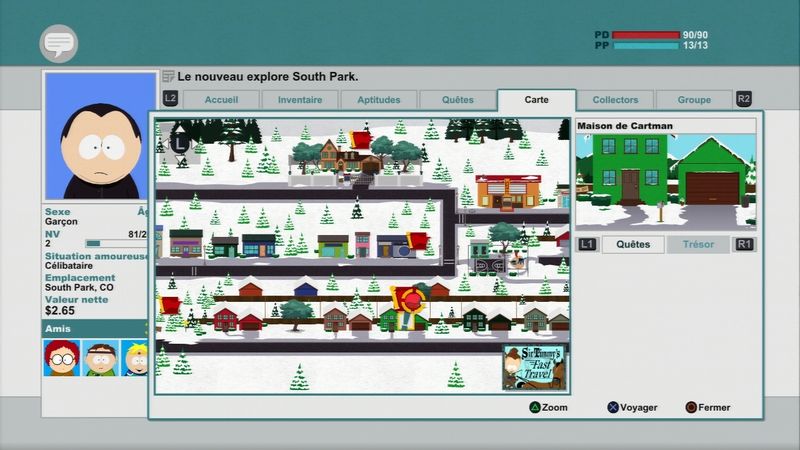Open Sir Timmy's Fast Travel badge
Viewport: 800px width, 450px height.
[x=534, y=367]
